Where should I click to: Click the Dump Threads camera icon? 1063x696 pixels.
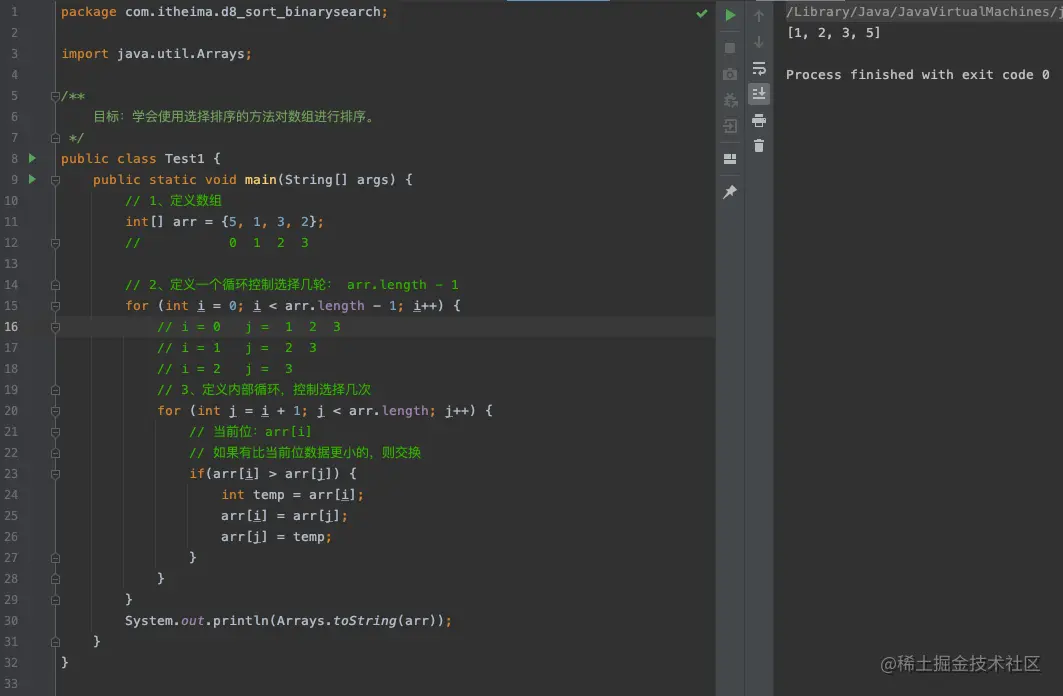point(730,74)
